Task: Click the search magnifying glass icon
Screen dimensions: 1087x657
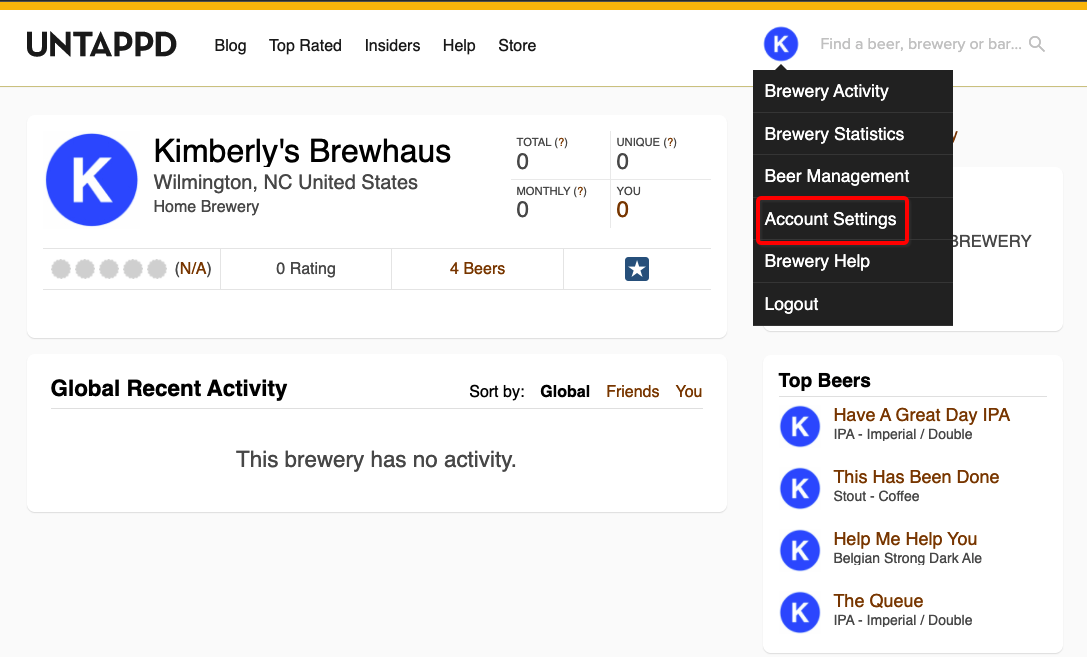Action: tap(1037, 44)
